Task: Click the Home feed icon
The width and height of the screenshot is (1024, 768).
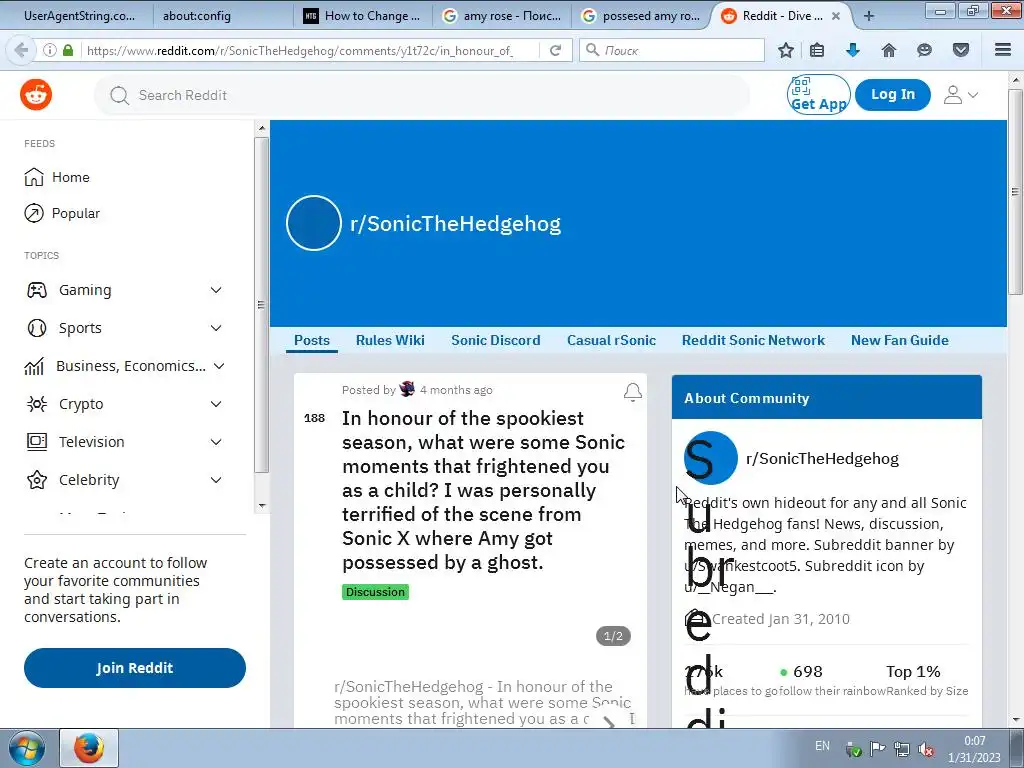Action: click(x=34, y=177)
